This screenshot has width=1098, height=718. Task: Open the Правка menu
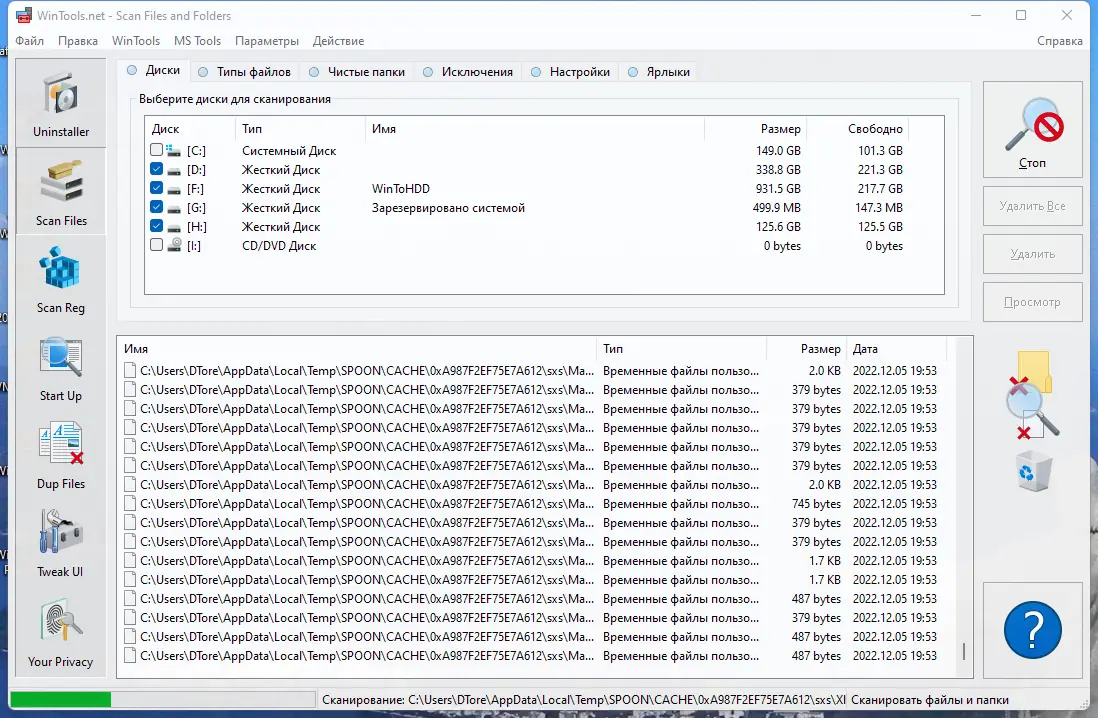coord(78,41)
